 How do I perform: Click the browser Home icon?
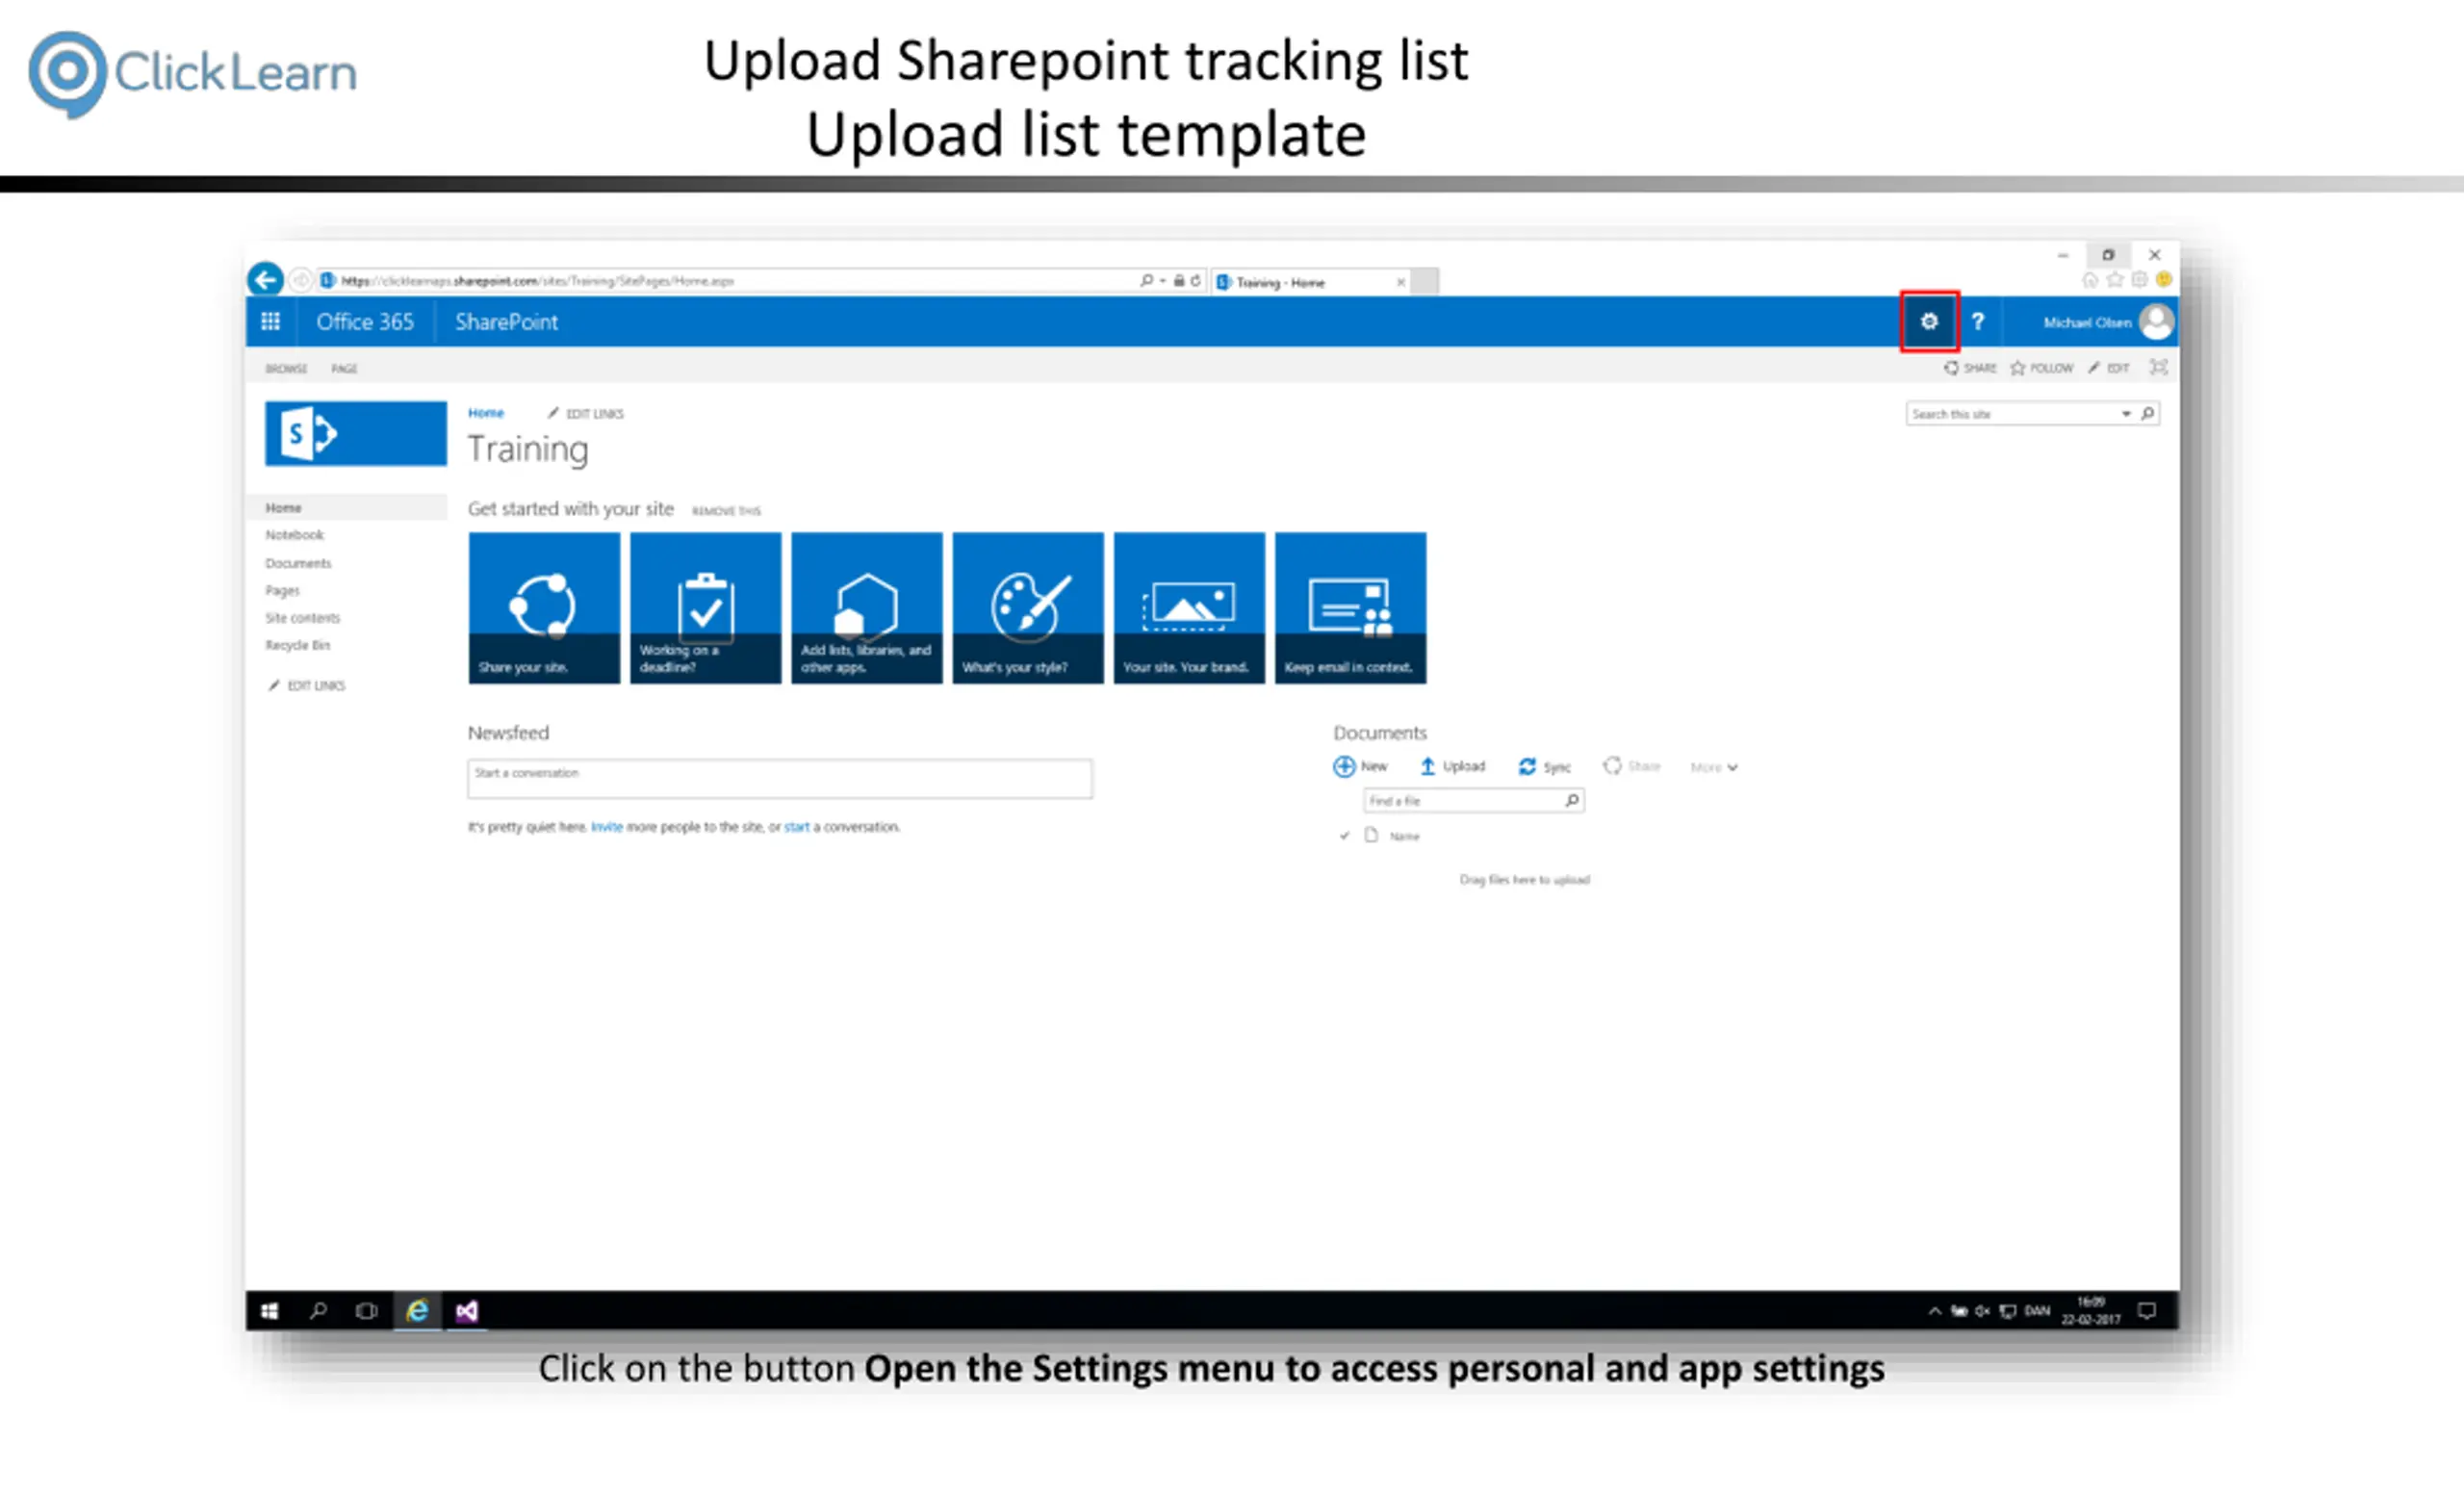pyautogui.click(x=2090, y=280)
